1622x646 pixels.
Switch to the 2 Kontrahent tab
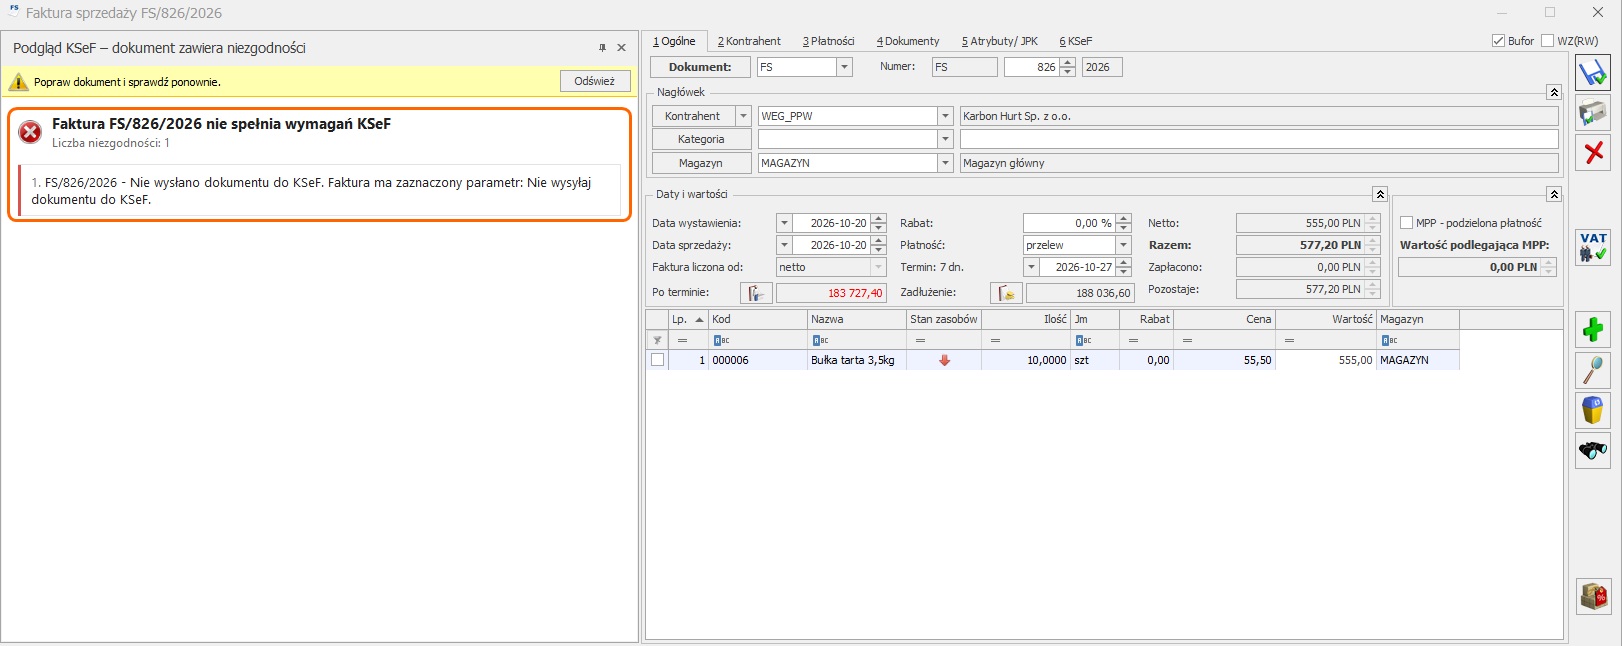(749, 41)
